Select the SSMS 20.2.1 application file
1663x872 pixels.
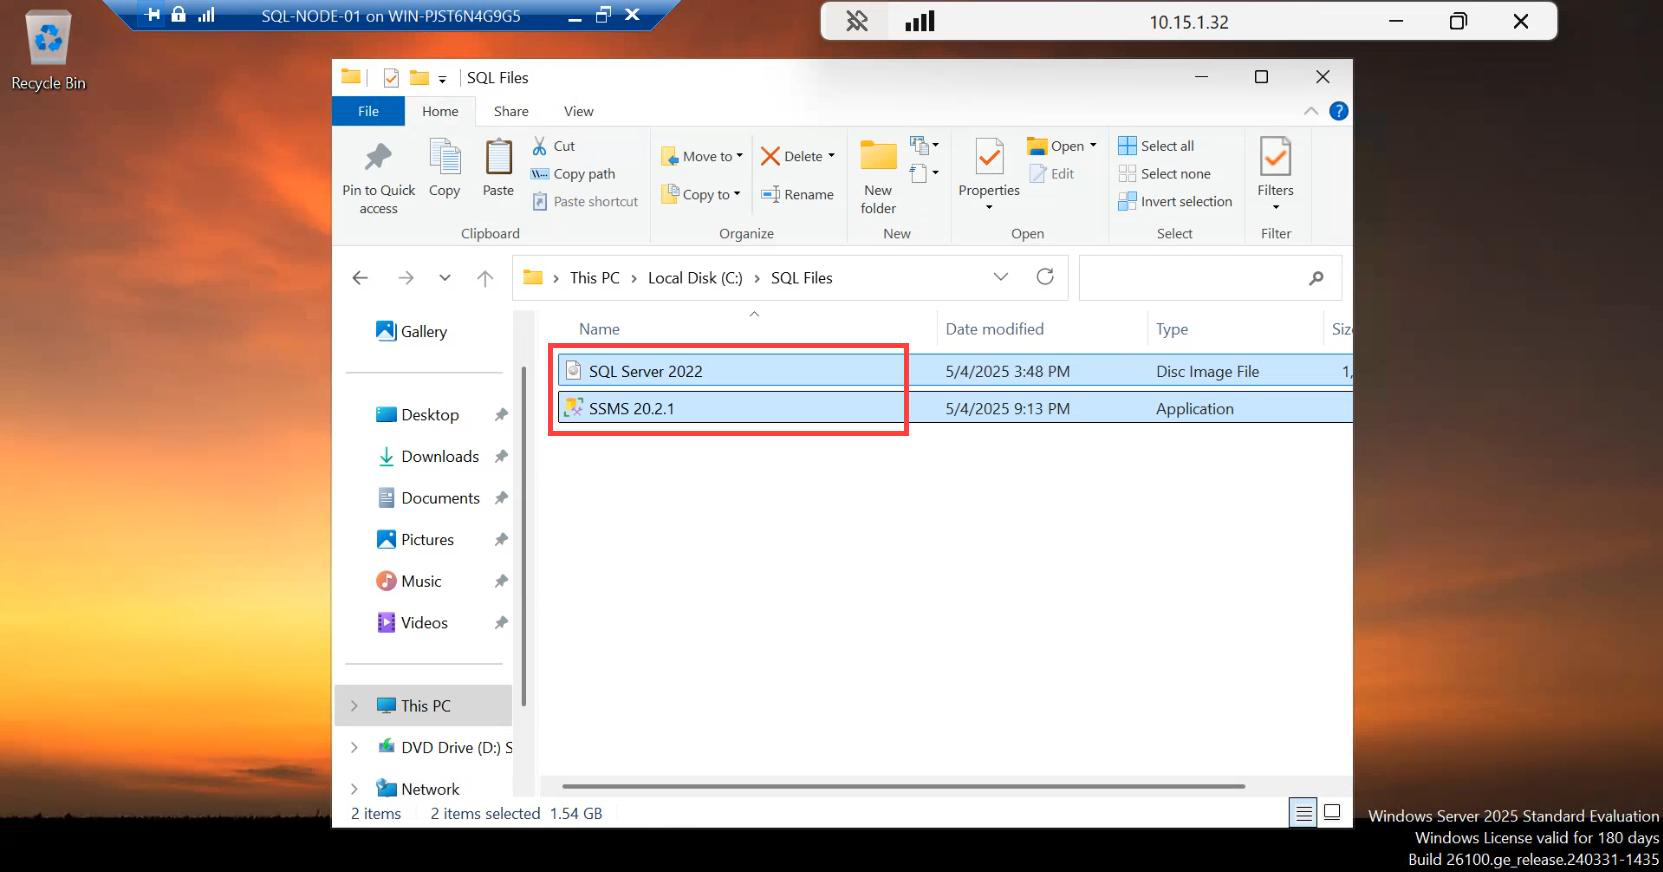(x=954, y=408)
